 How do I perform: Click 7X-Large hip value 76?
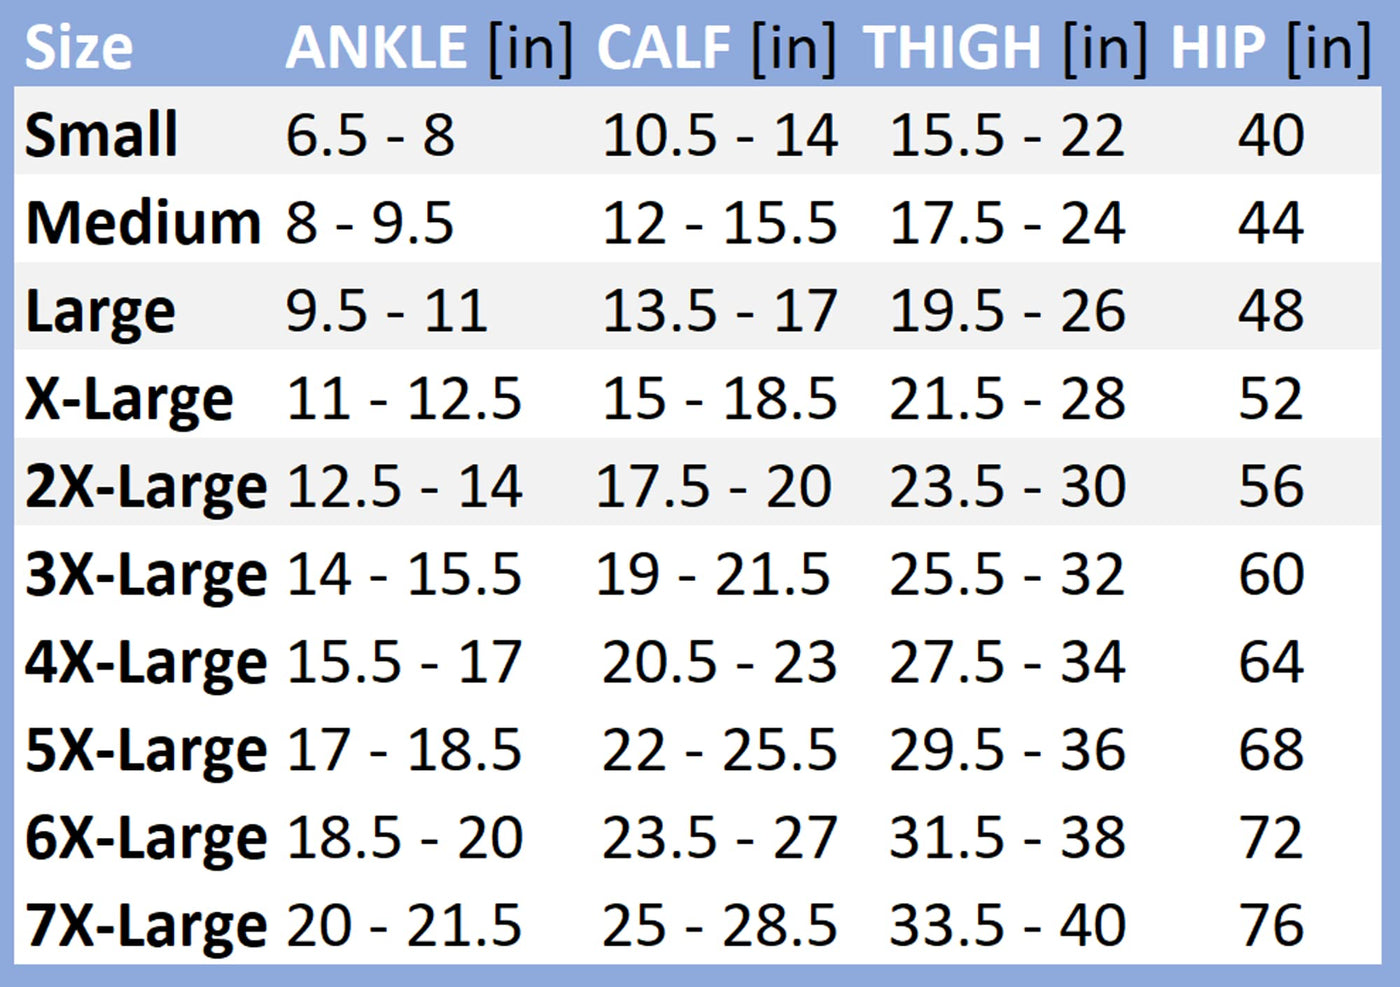click(1270, 926)
